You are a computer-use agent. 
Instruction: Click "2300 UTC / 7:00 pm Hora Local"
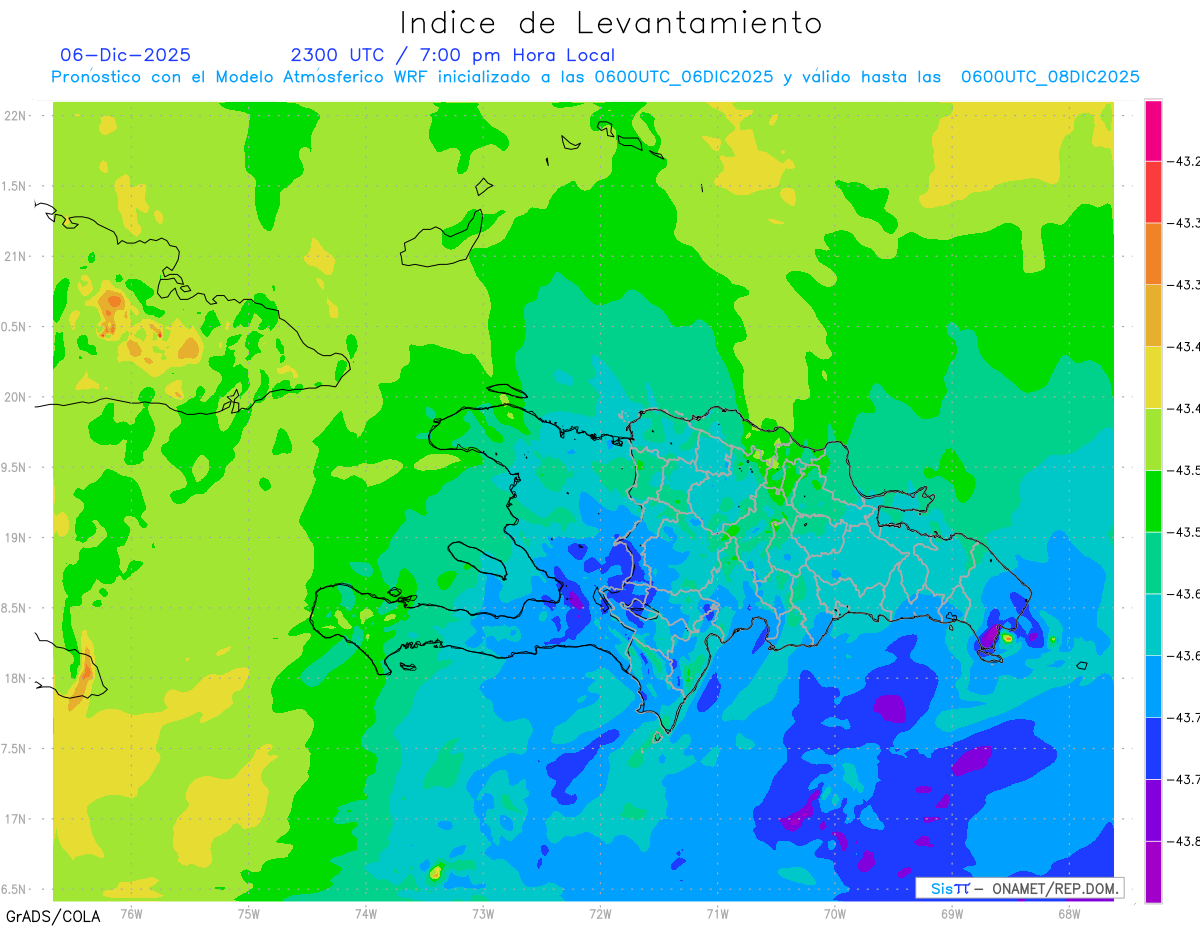coord(453,55)
